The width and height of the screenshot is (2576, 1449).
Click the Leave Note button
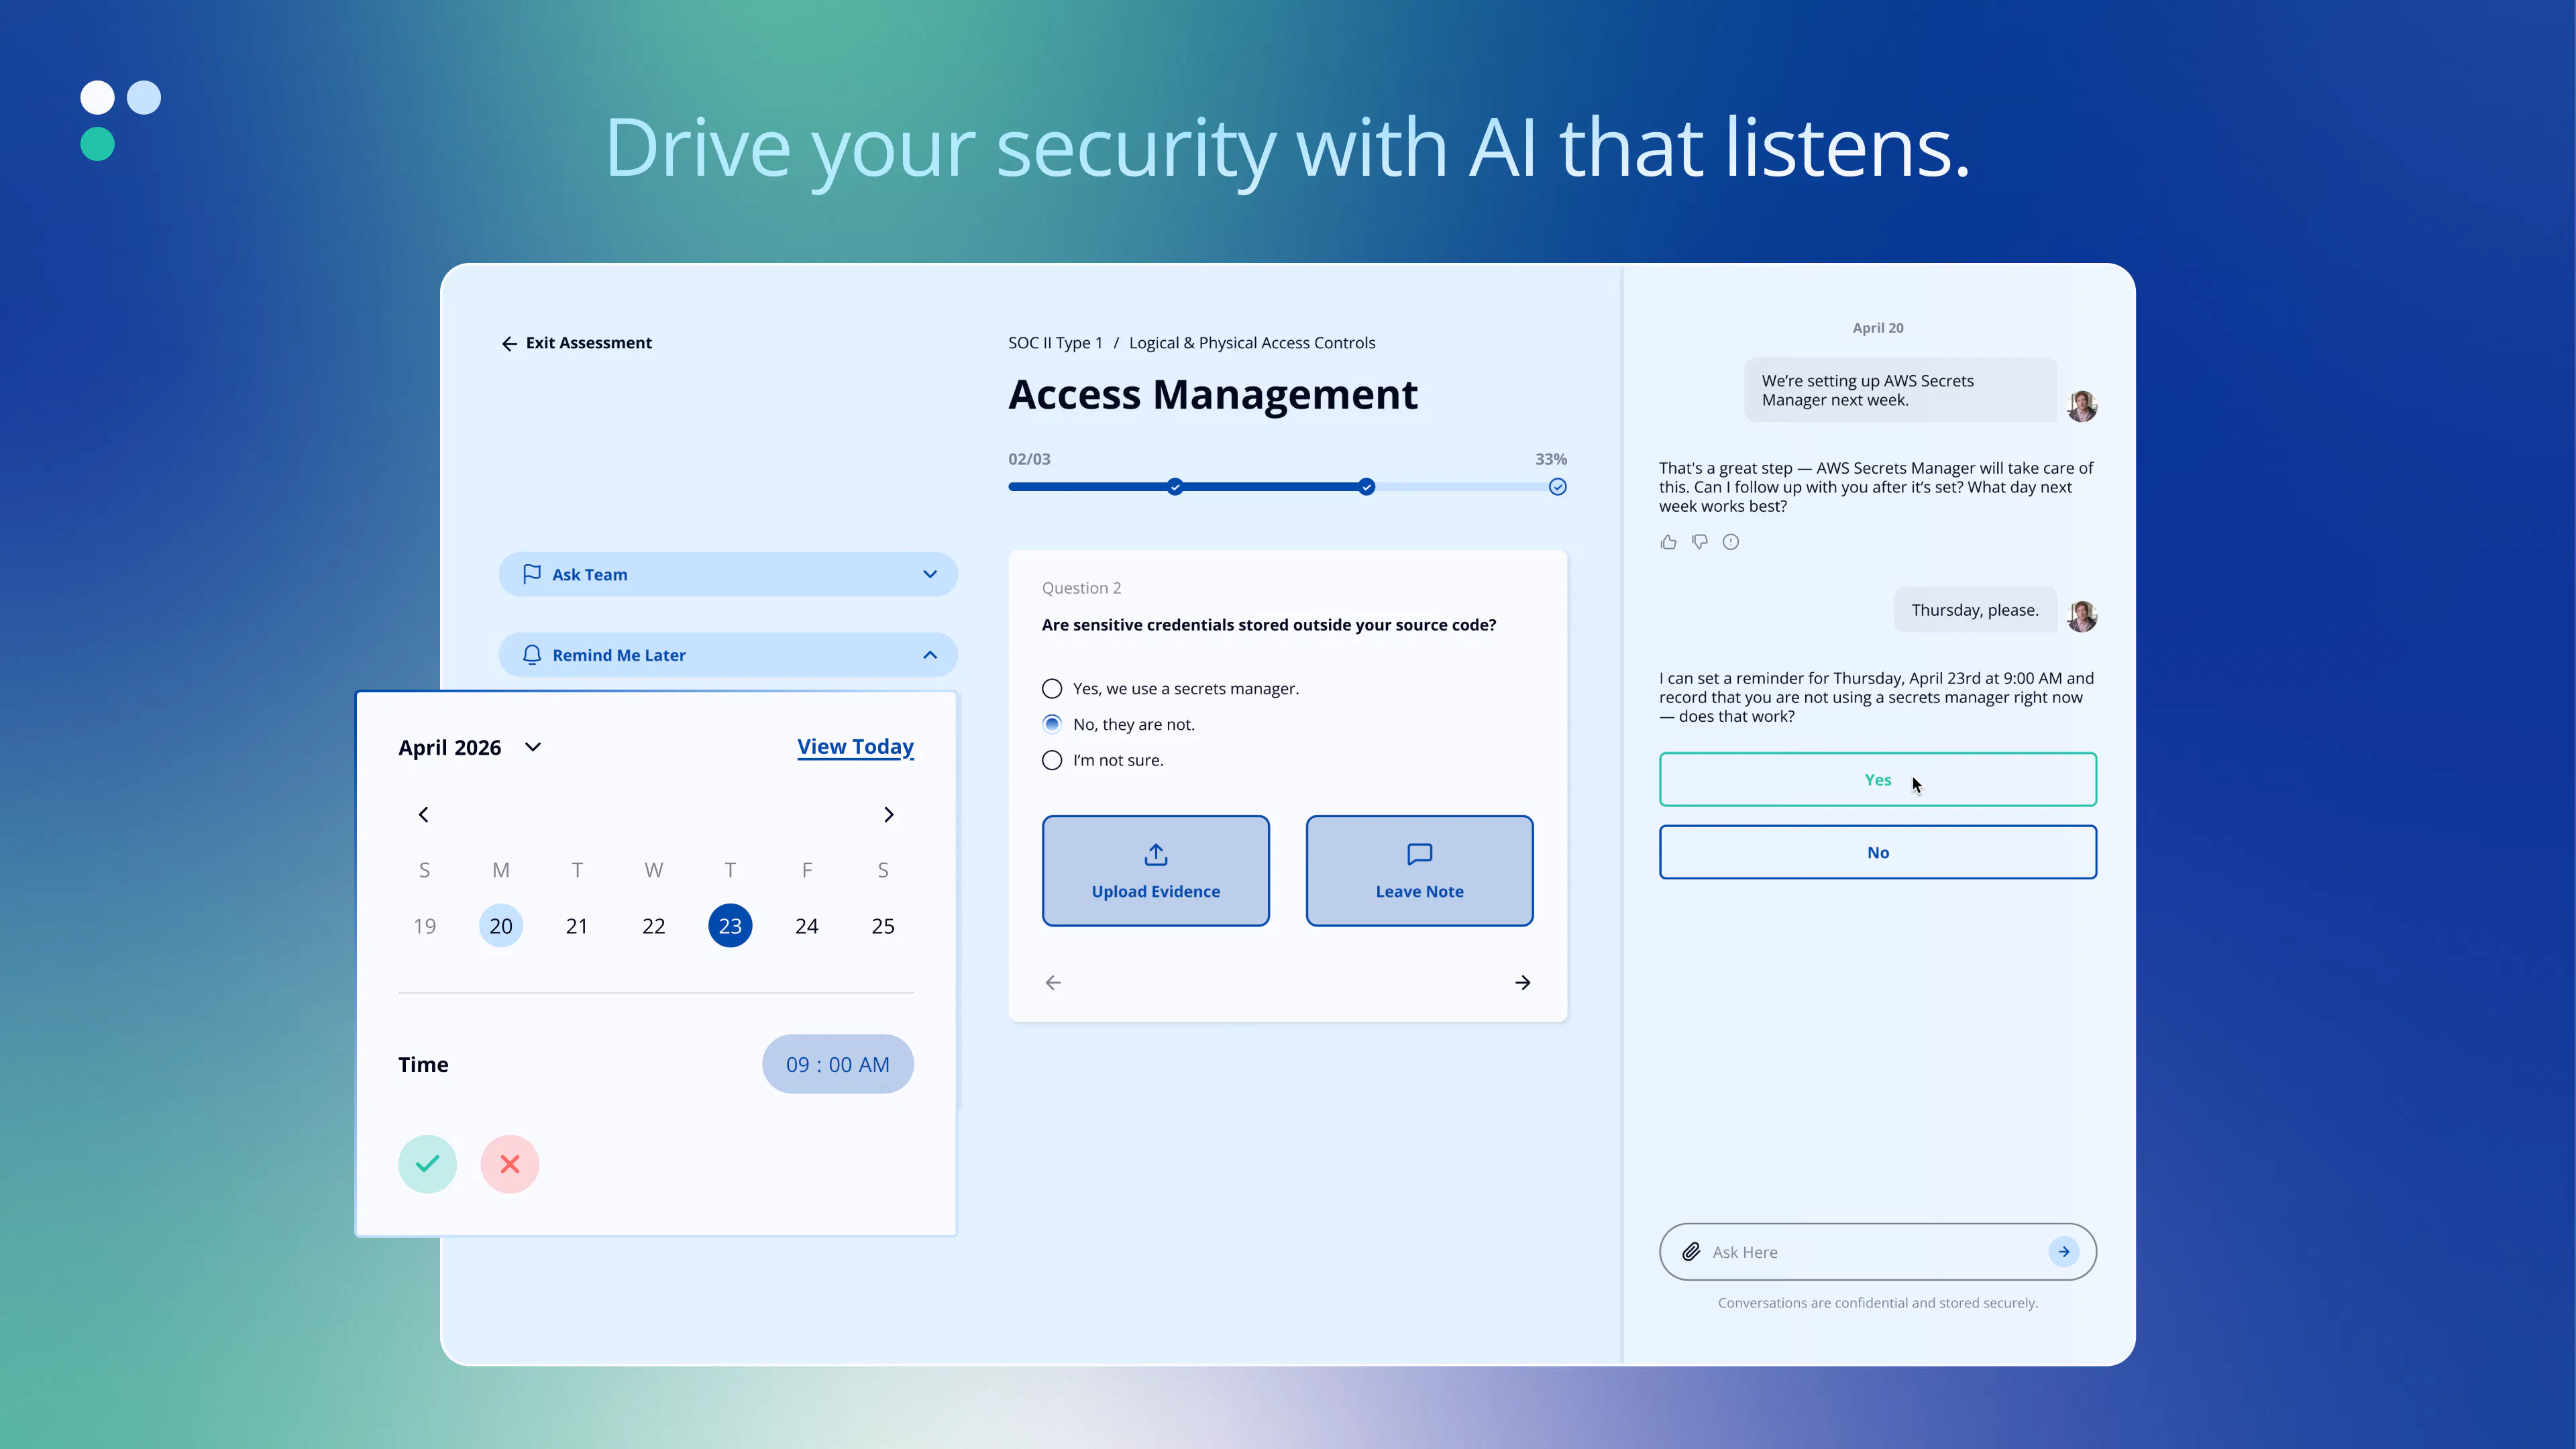pos(1419,871)
